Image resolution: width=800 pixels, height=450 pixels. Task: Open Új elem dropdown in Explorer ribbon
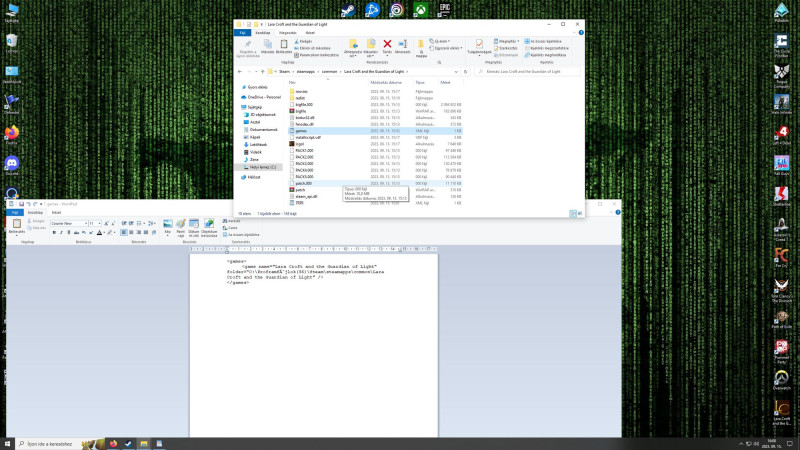(x=439, y=41)
